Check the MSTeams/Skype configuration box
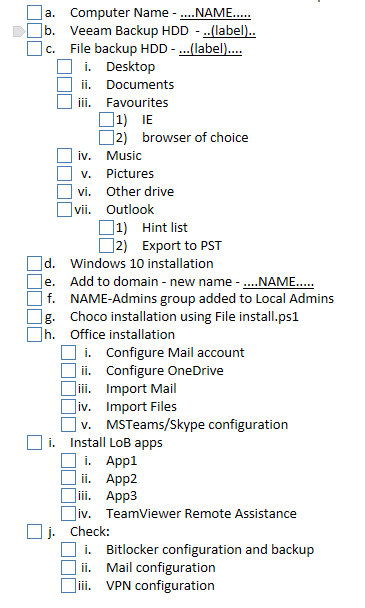 (x=68, y=424)
